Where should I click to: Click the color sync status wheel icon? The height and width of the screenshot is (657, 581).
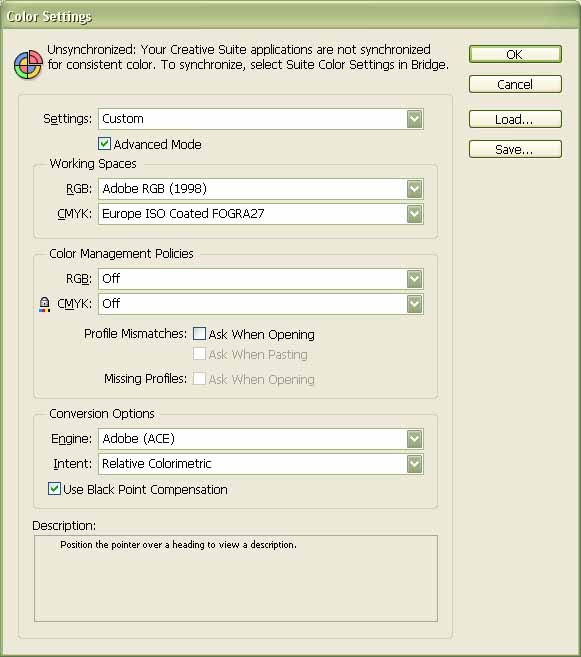tap(28, 65)
